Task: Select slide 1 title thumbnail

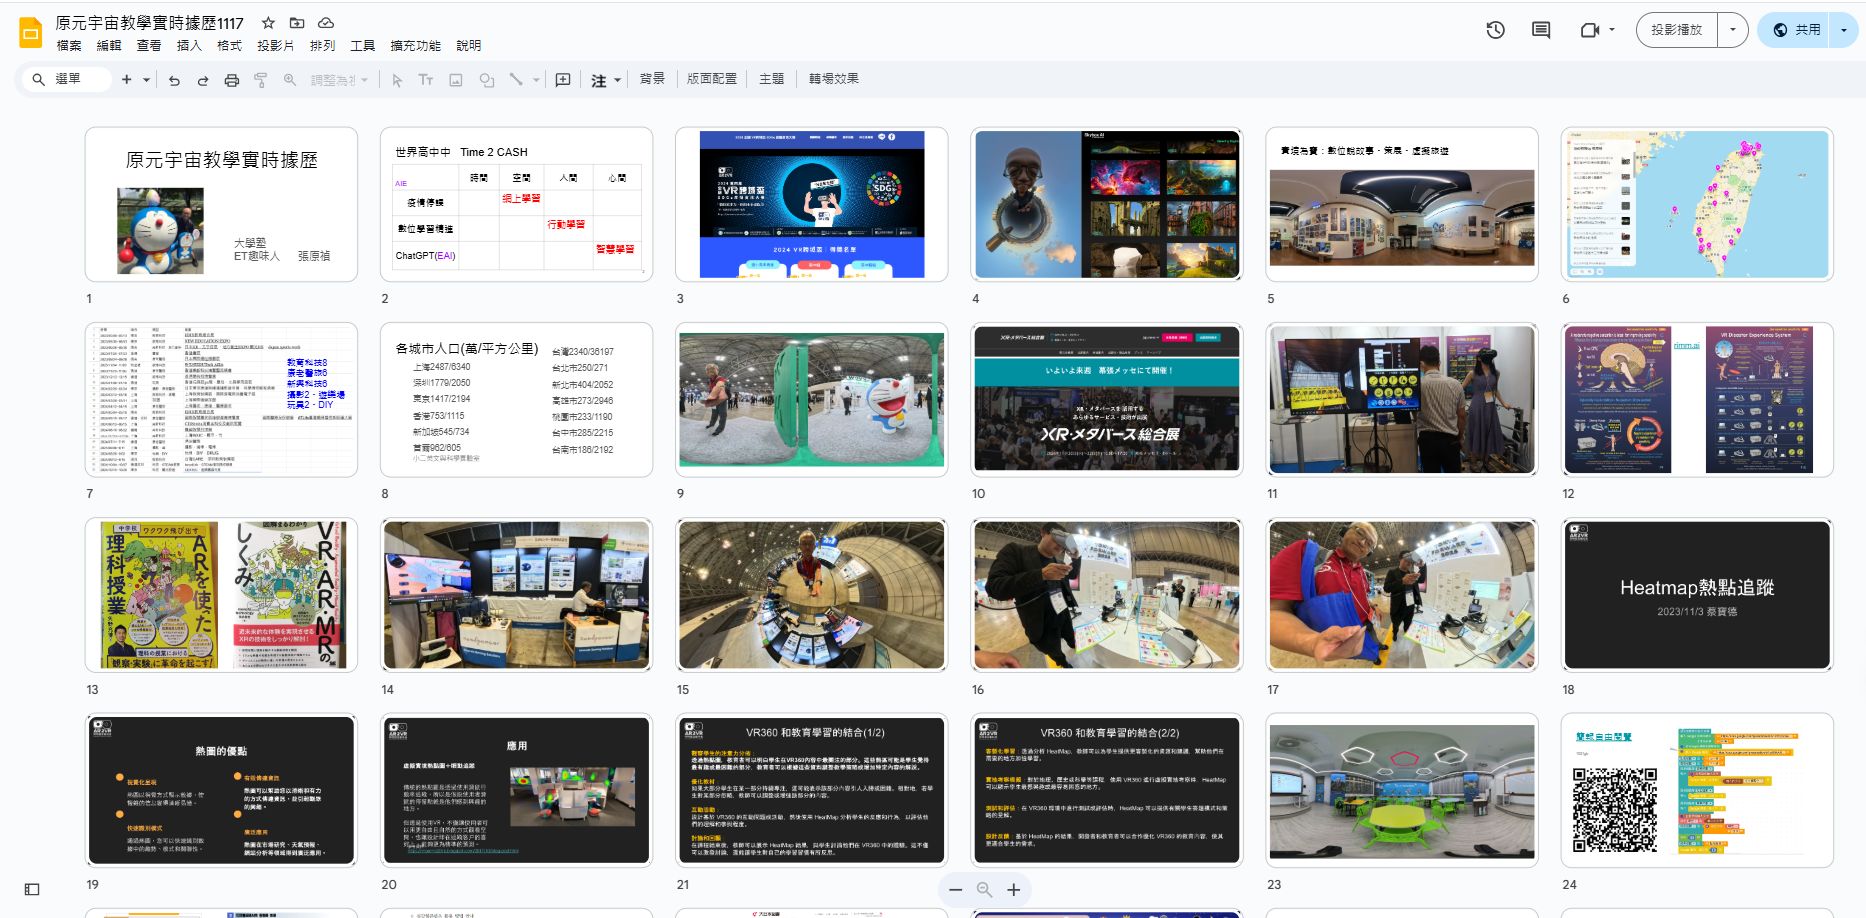Action: tap(221, 204)
